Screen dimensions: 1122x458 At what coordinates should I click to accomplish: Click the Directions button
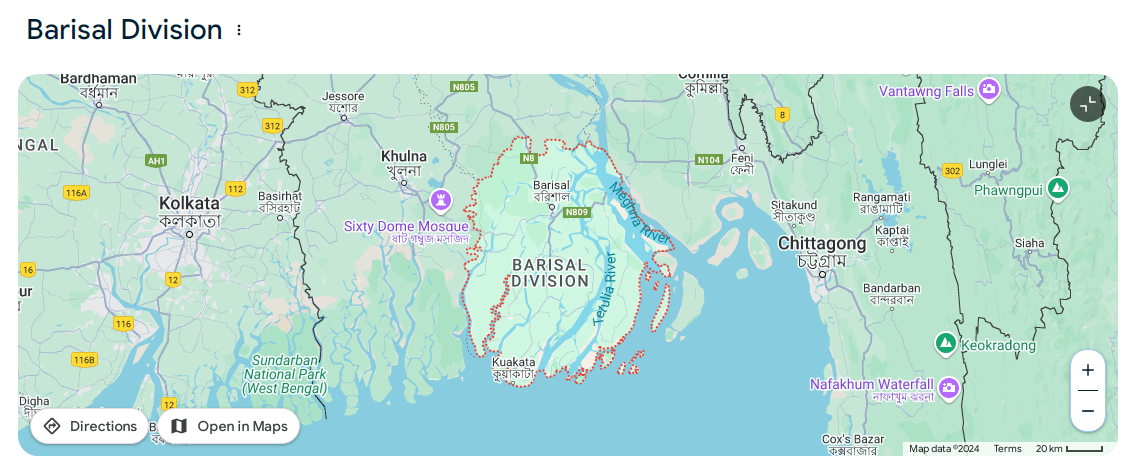click(89, 427)
